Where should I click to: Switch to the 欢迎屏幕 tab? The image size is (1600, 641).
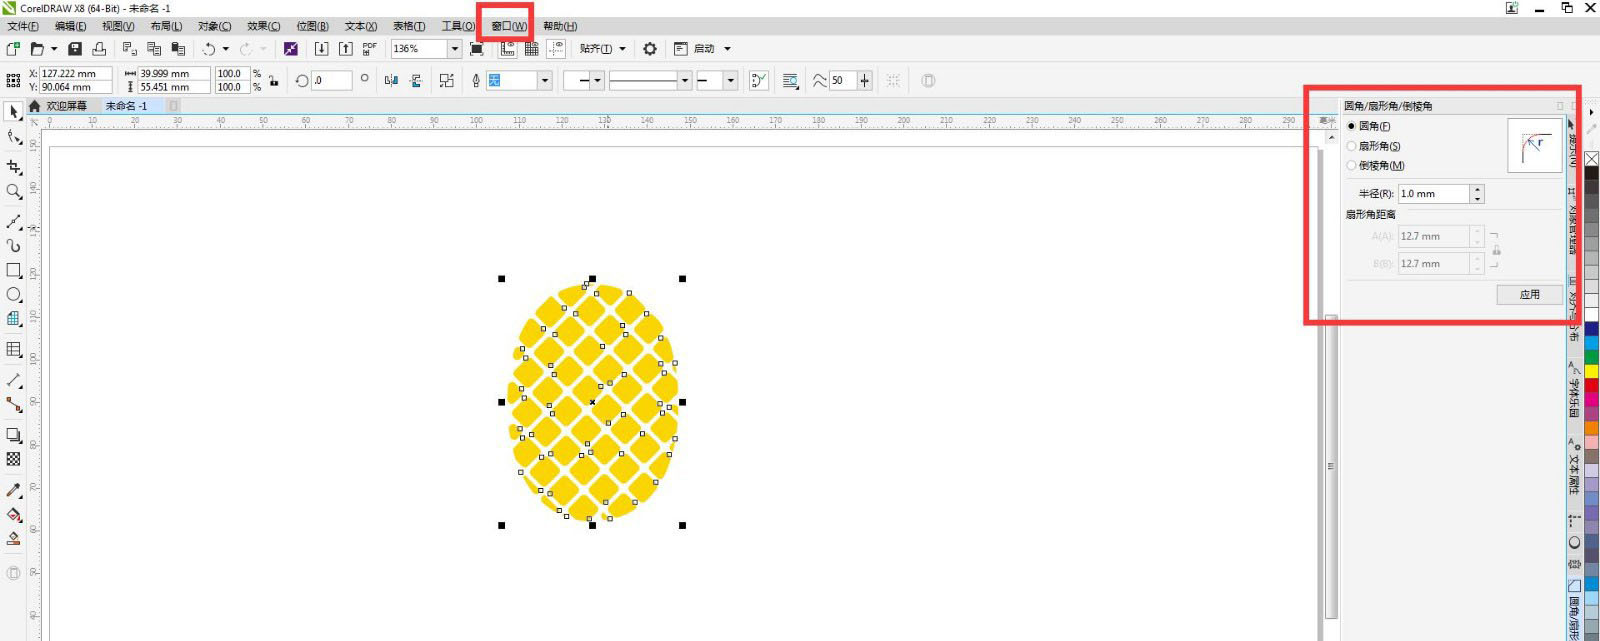[66, 106]
